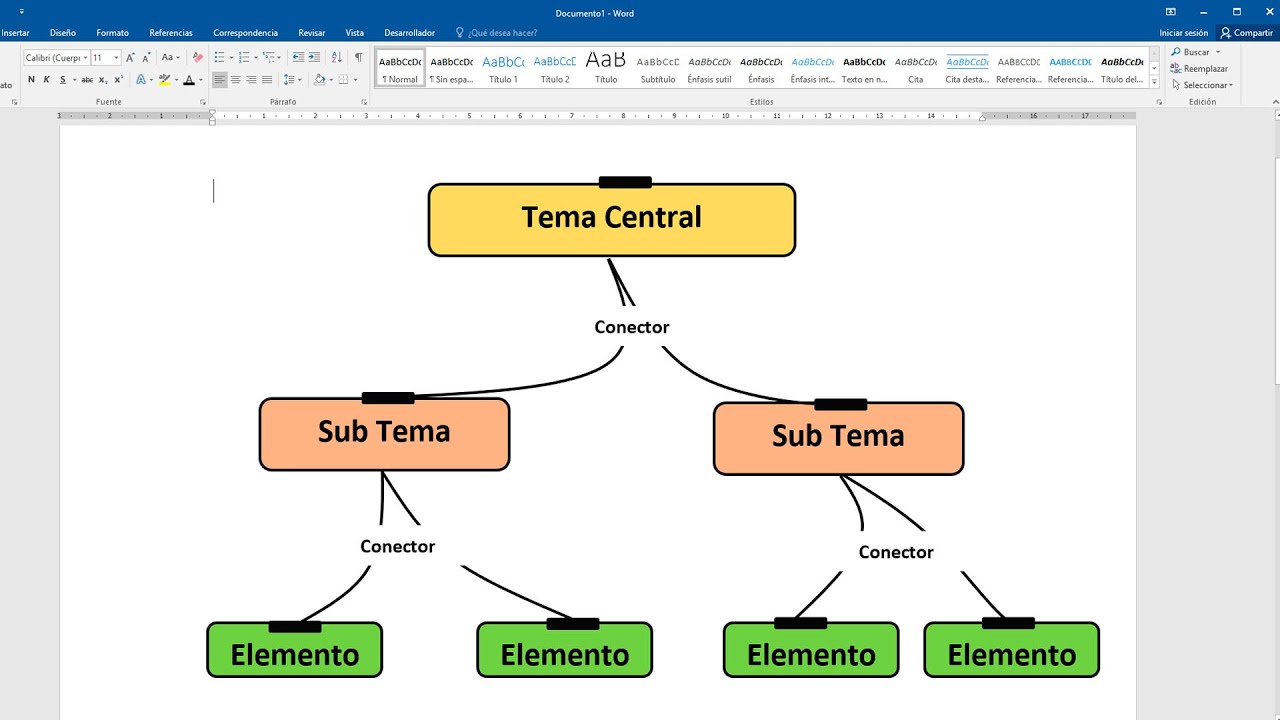1280x720 pixels.
Task: Click ¿Qué desea hacer? search box
Action: click(497, 33)
